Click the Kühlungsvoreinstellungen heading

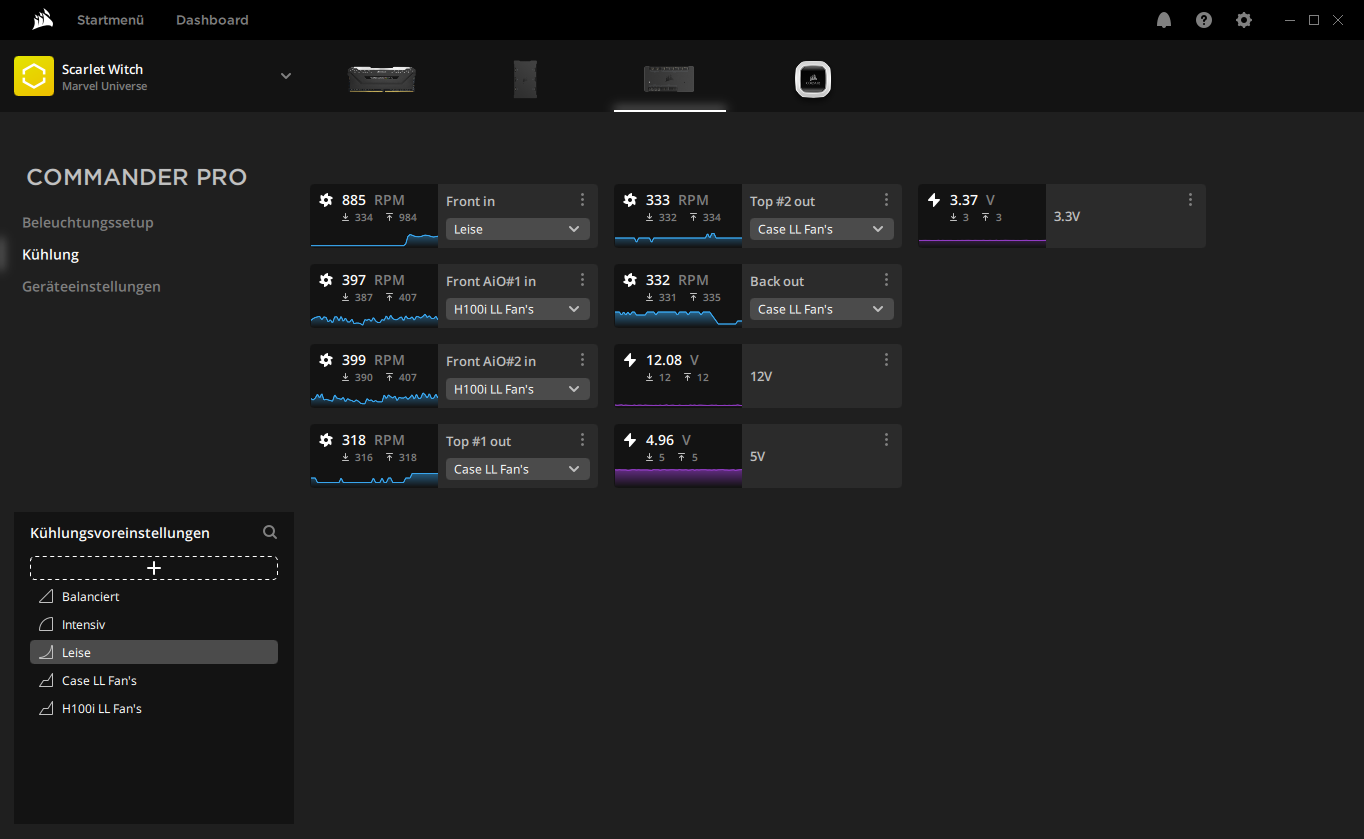click(120, 533)
